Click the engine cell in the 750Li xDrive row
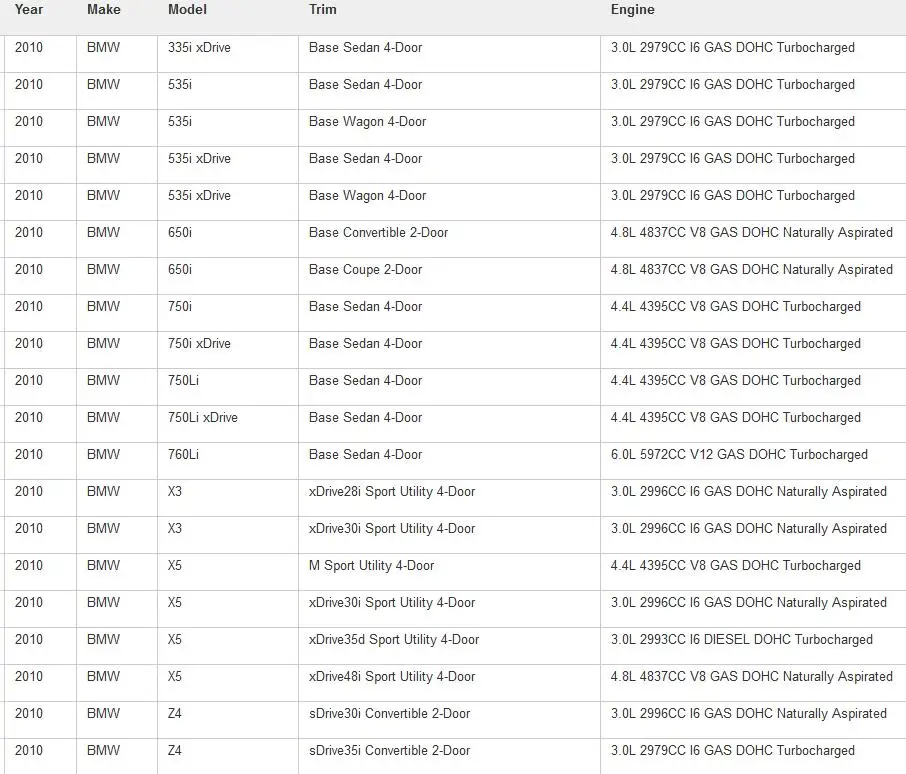This screenshot has width=906, height=774. point(736,417)
